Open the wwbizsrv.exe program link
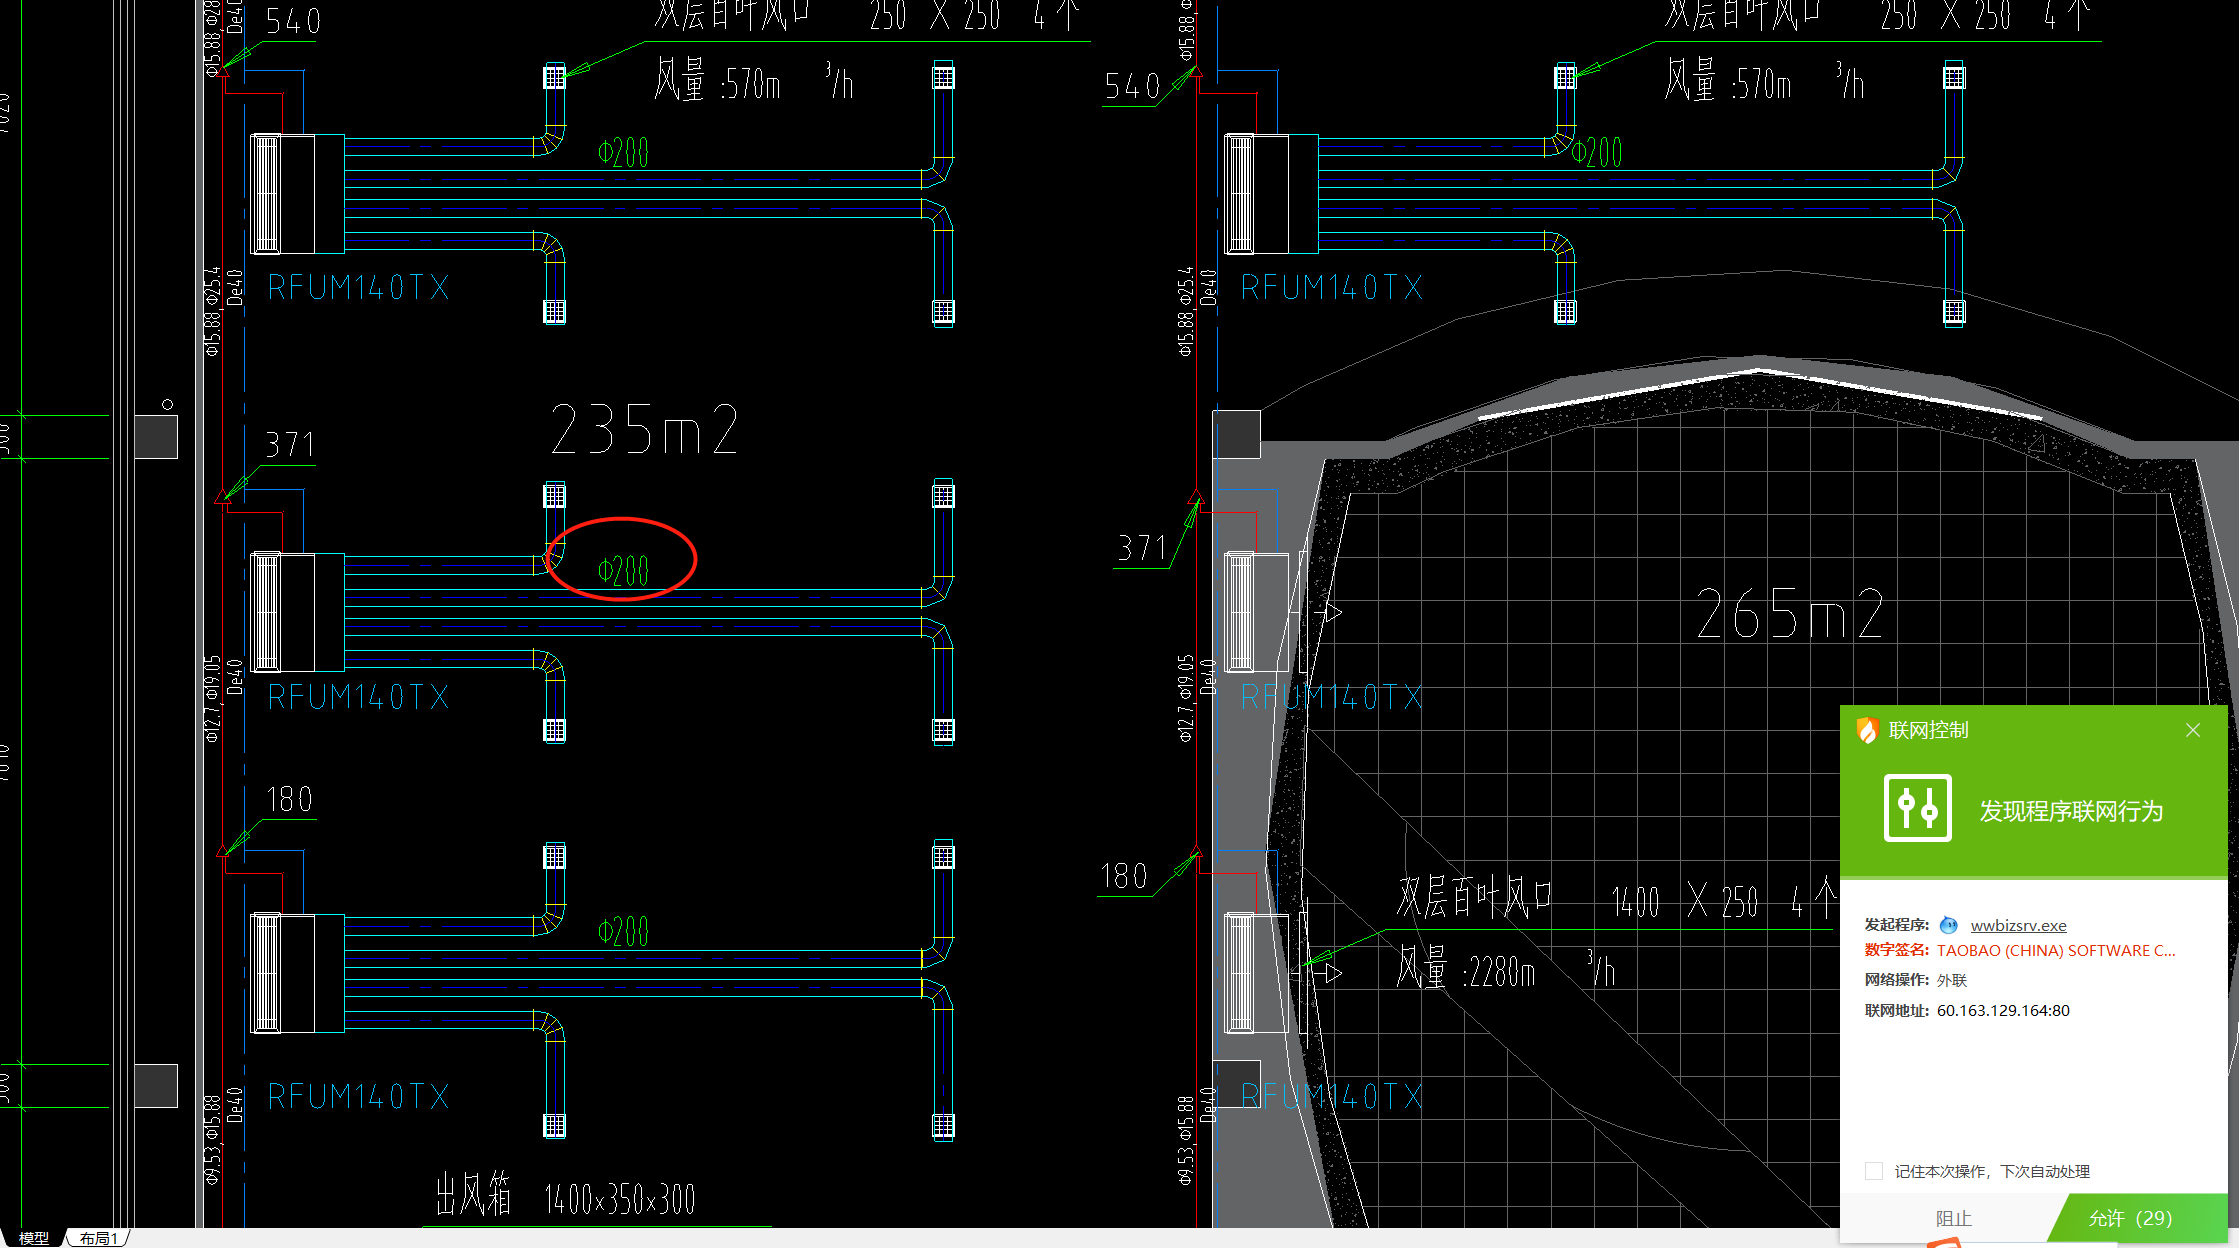Screen dimensions: 2239x1248 [x=2018, y=925]
